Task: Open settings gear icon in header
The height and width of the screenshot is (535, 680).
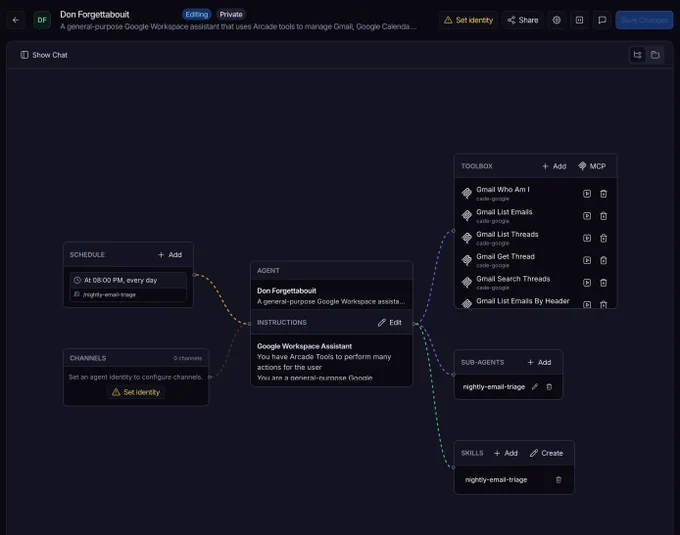Action: [x=556, y=20]
